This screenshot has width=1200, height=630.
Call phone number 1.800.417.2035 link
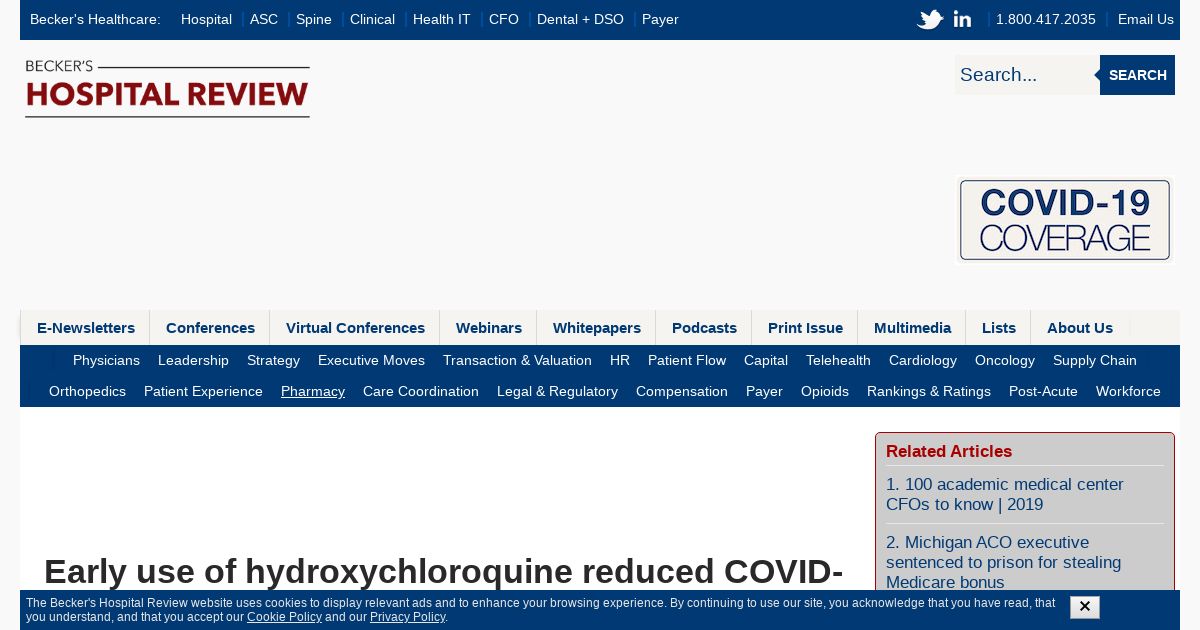click(1046, 19)
